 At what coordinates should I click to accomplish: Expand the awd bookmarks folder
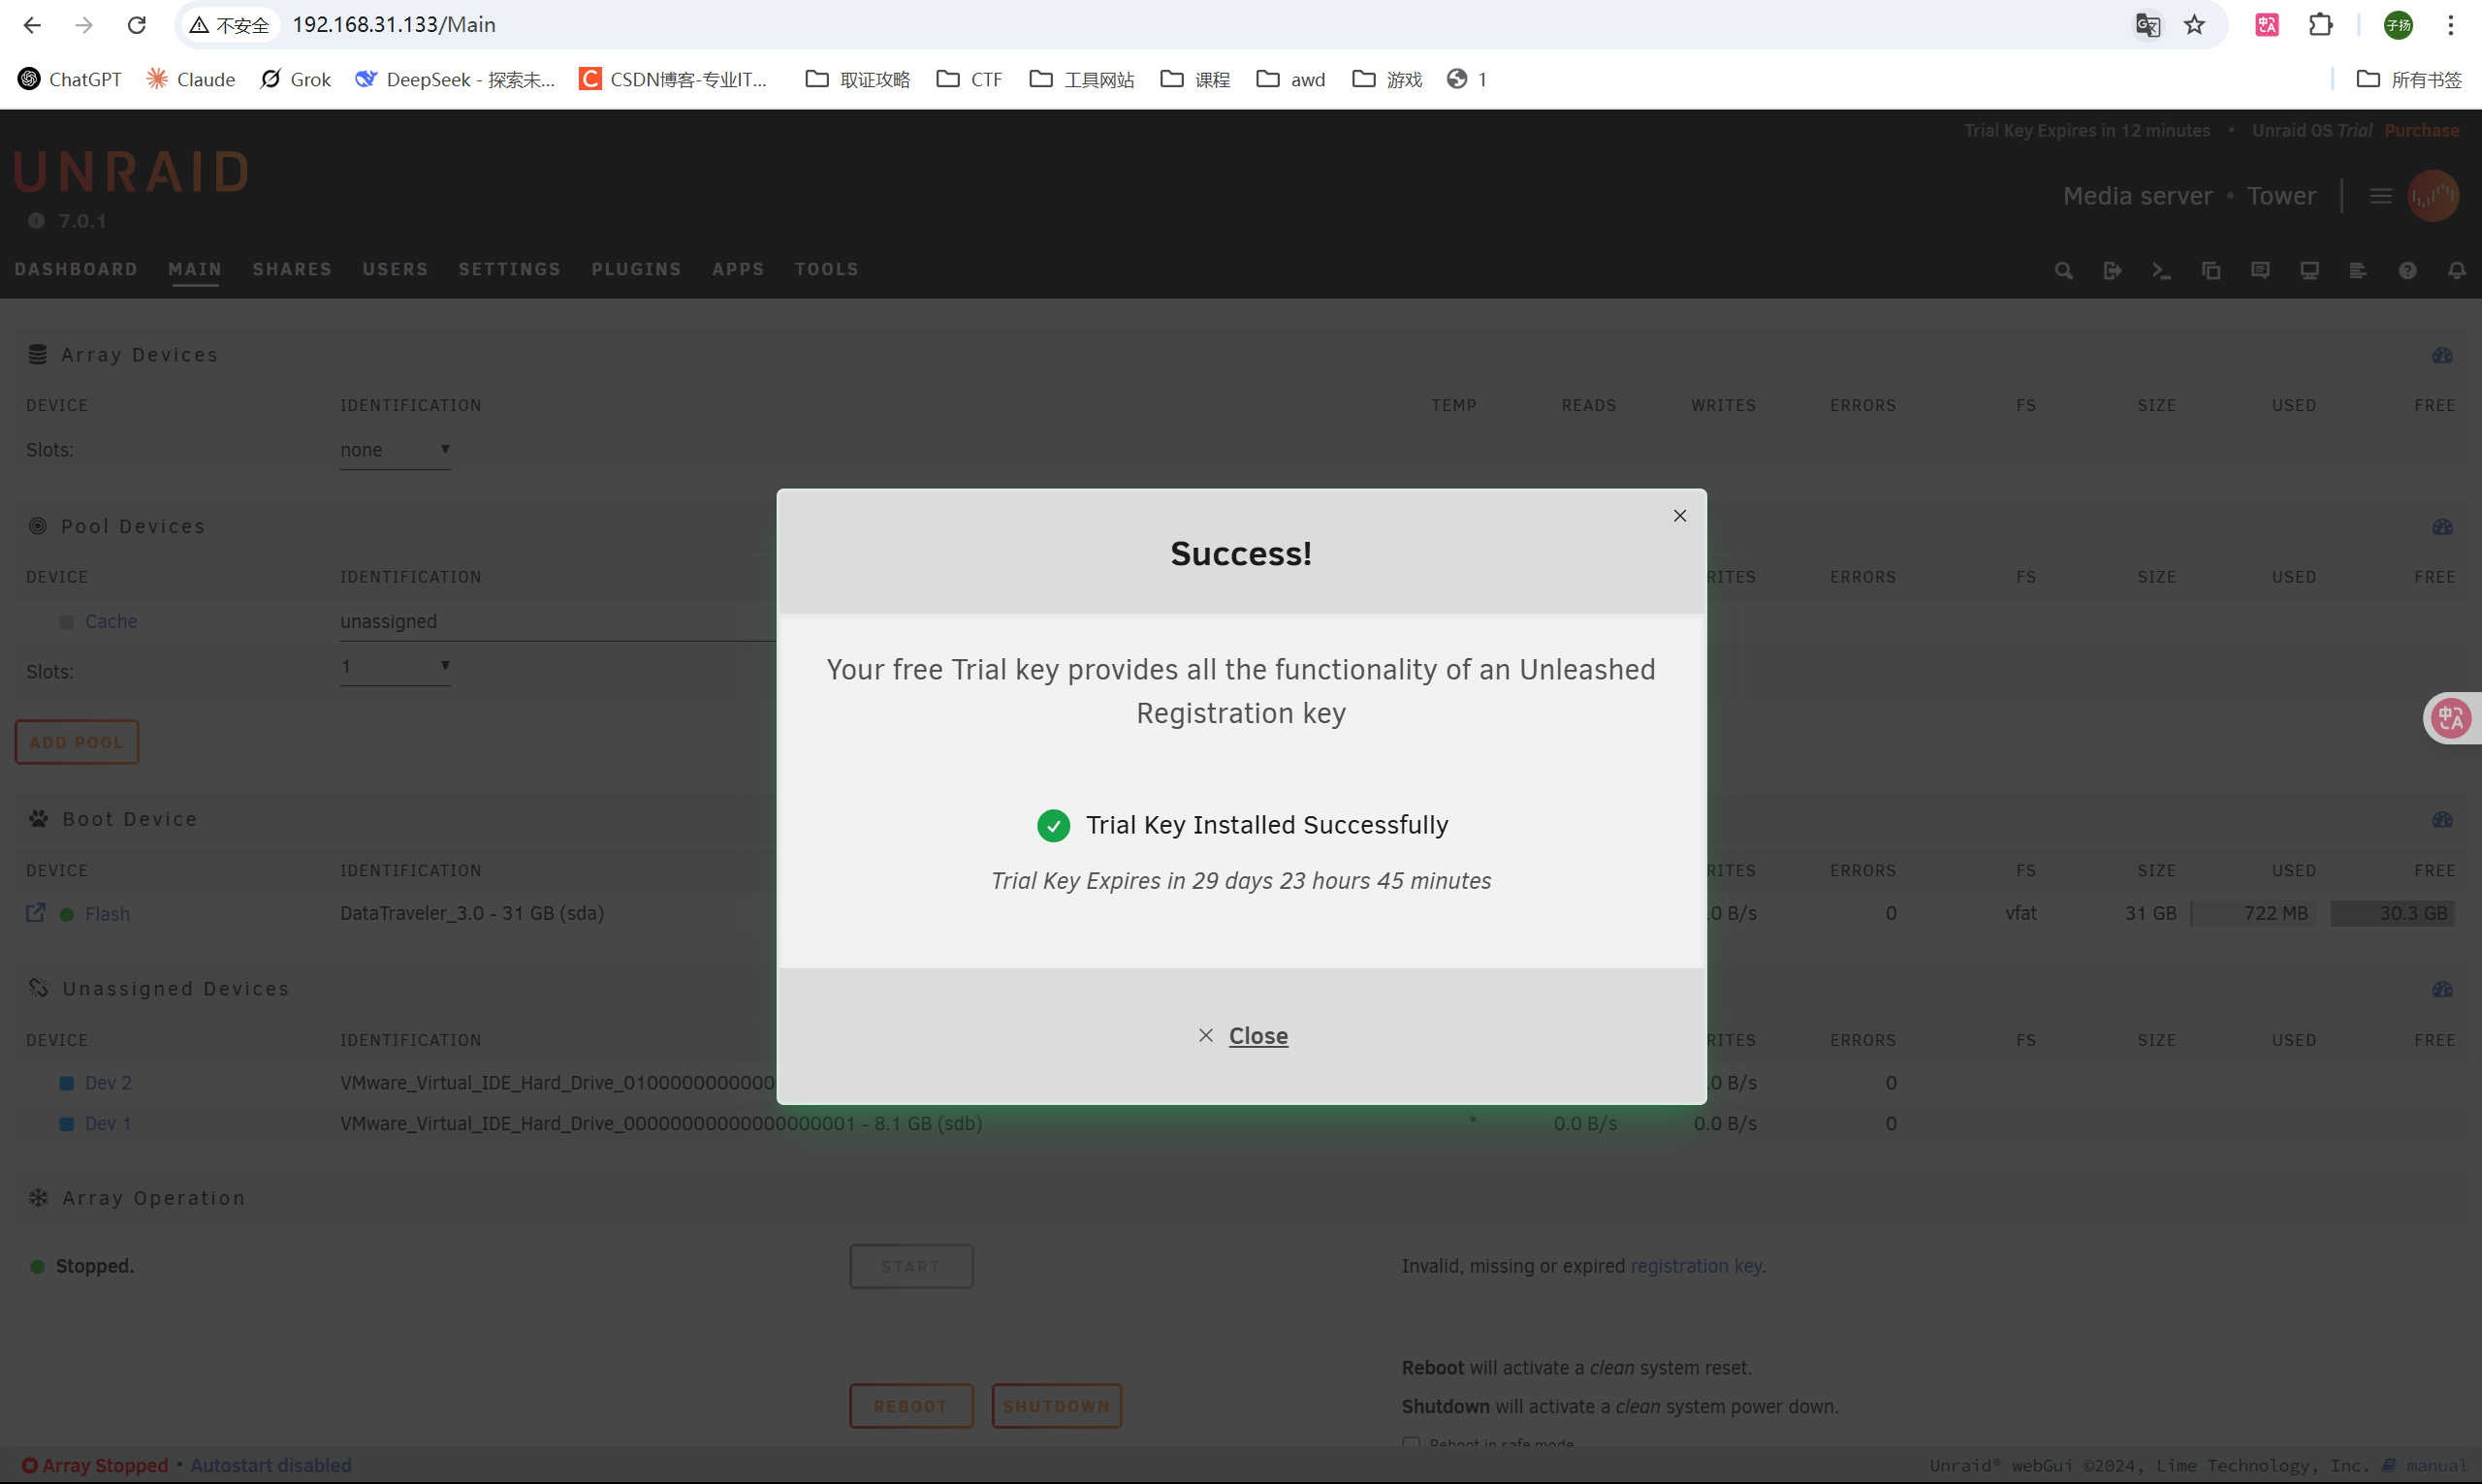(1291, 79)
